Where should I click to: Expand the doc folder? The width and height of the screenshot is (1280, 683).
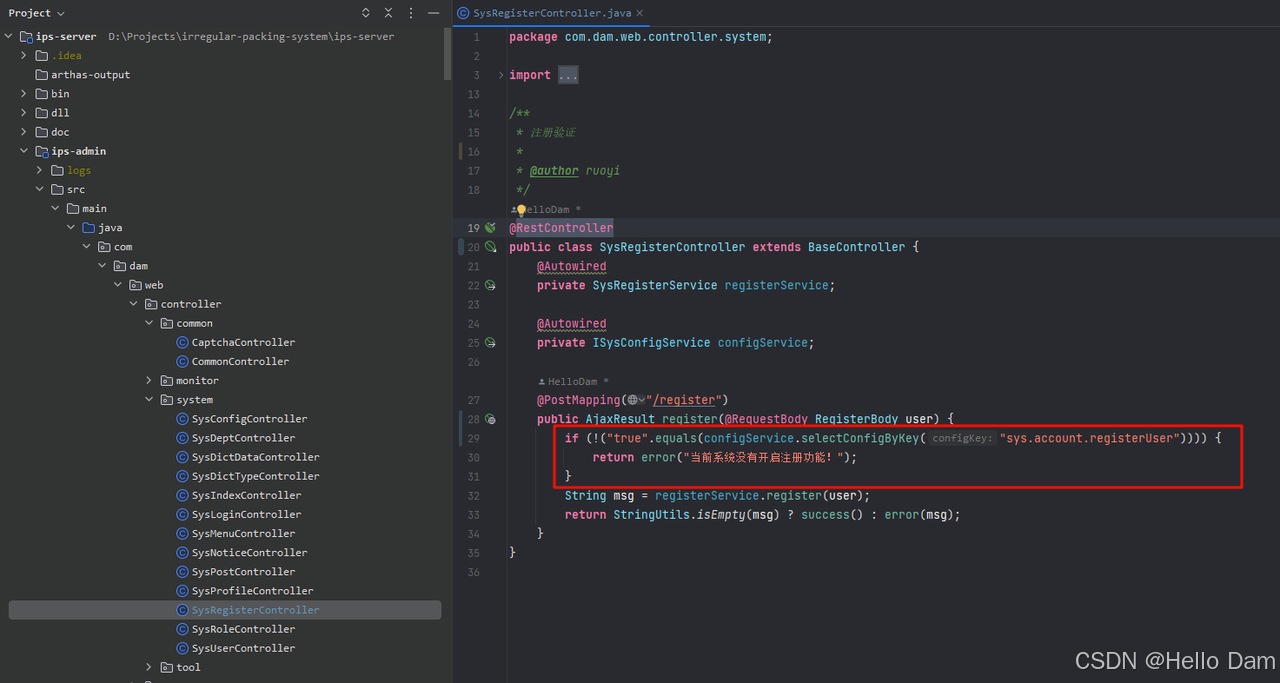(25, 132)
